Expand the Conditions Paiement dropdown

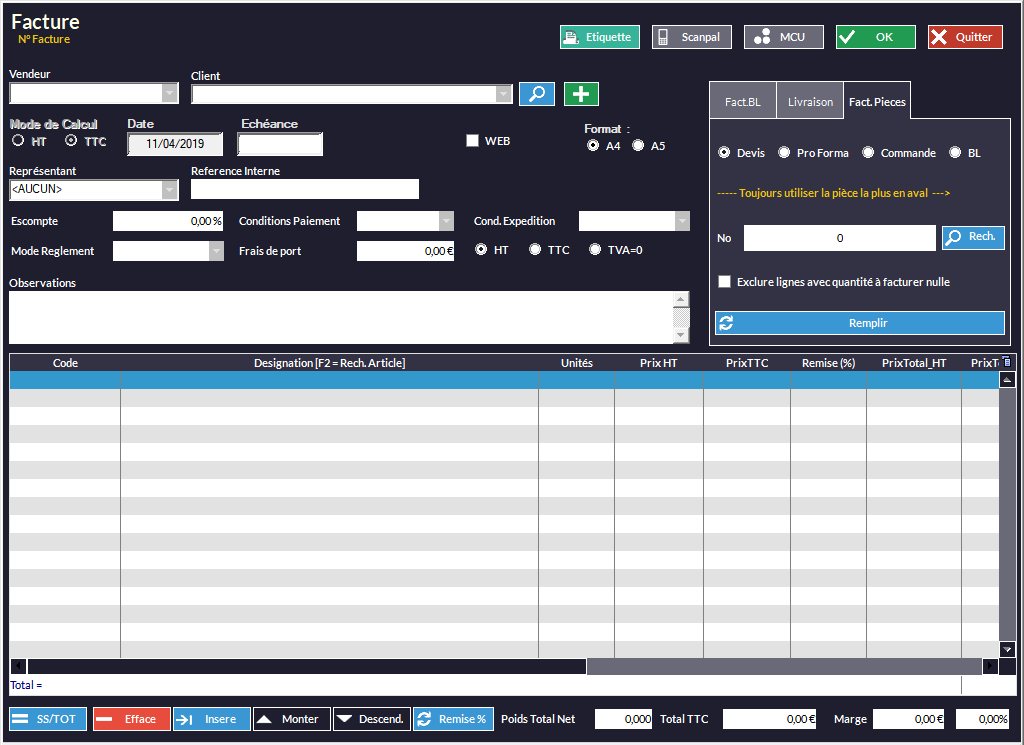tap(446, 222)
